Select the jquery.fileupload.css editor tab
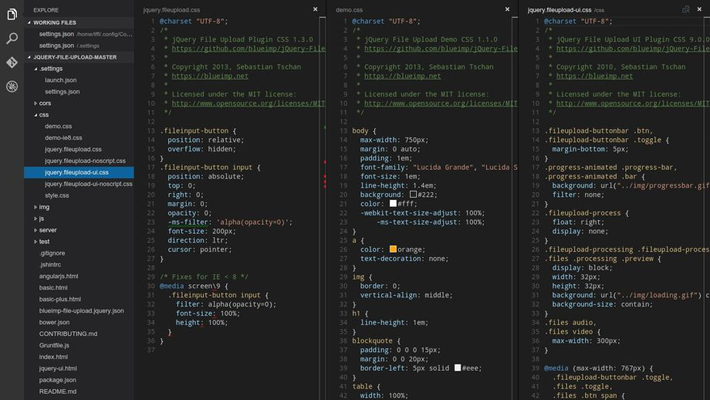 point(172,10)
